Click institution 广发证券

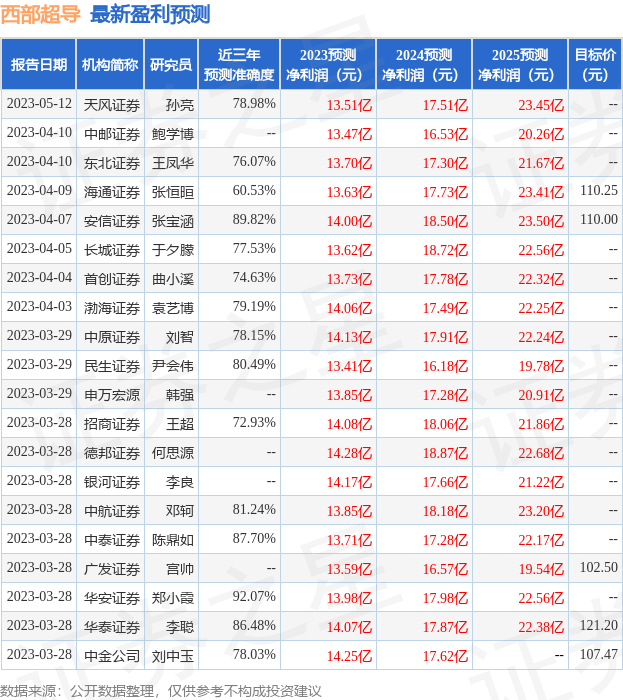point(112,570)
